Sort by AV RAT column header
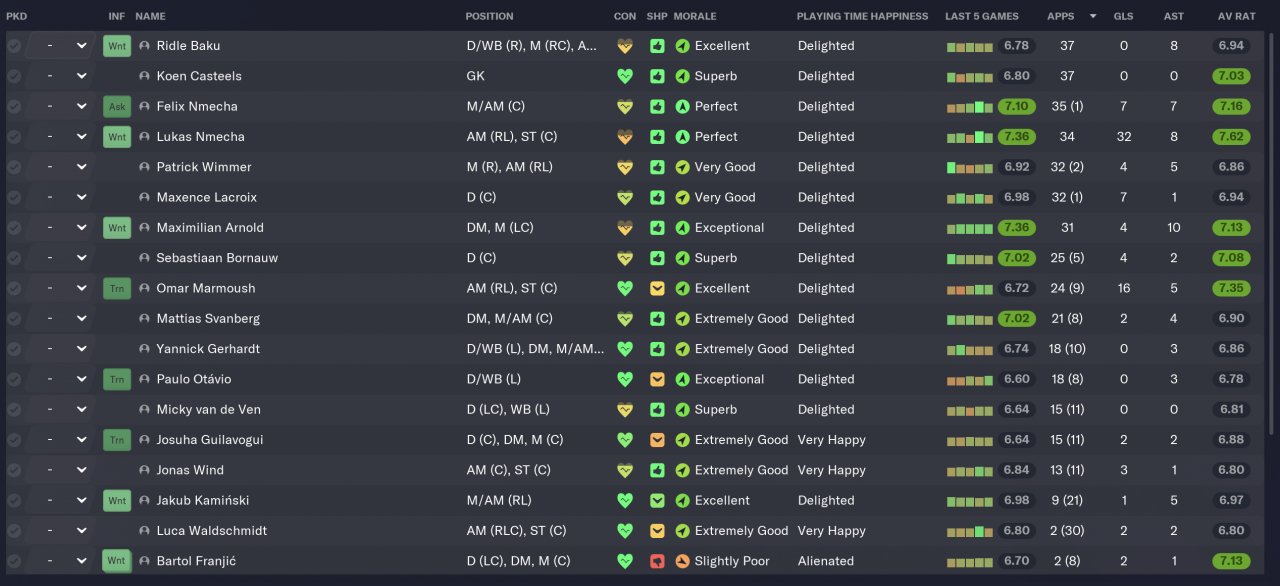This screenshot has width=1280, height=586. click(1236, 16)
